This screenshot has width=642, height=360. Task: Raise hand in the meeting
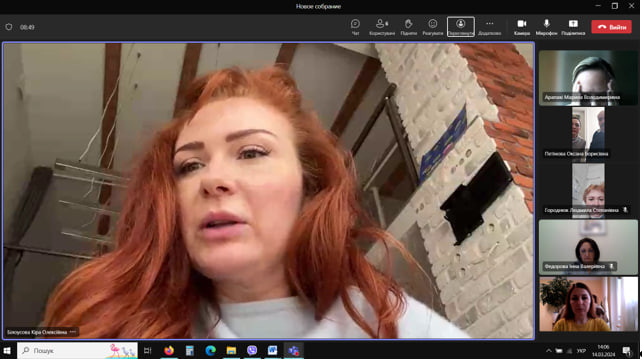click(x=408, y=27)
